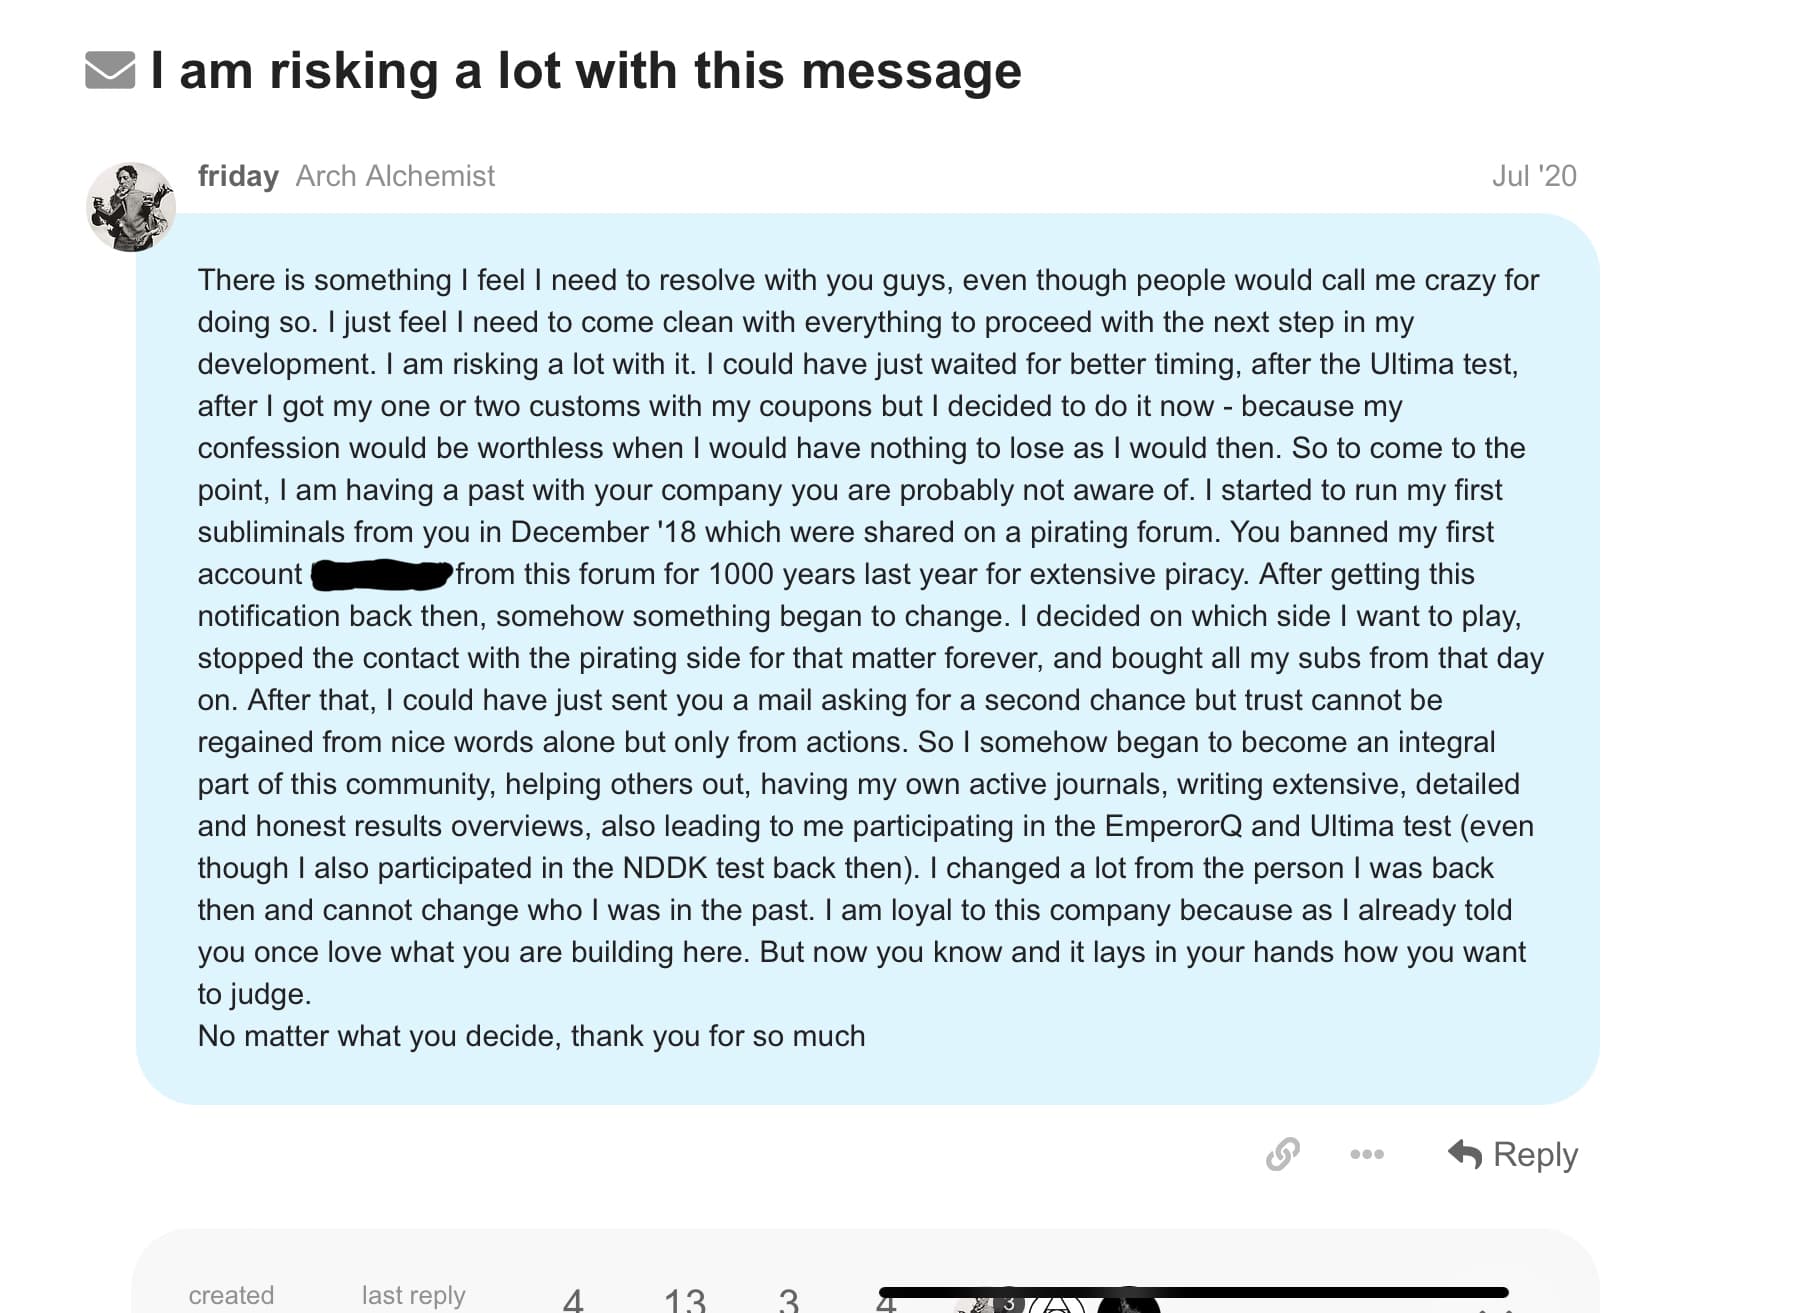
Task: Open the Jul '20 post date link
Action: pos(1534,176)
